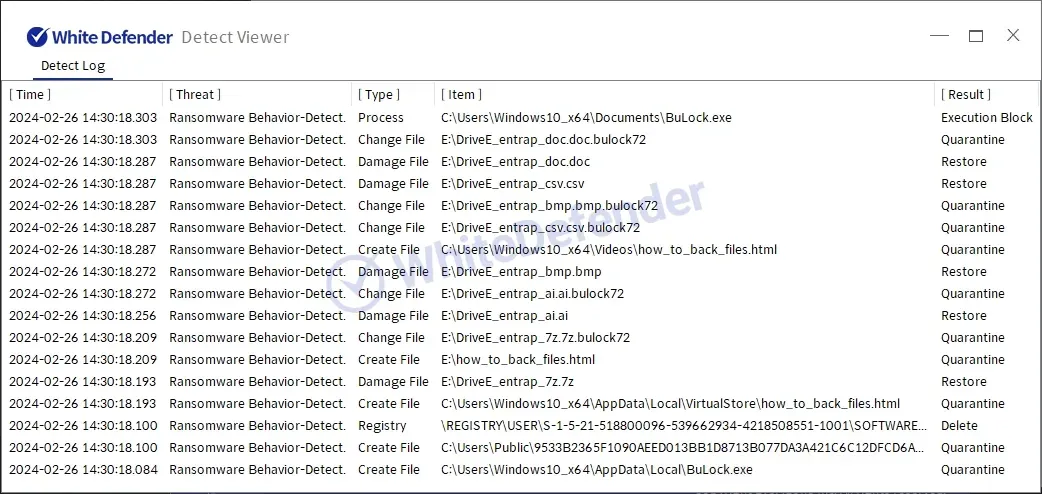Click Quarantine result for AppData\Local\BuLock.exe
1042x494 pixels.
tap(973, 469)
